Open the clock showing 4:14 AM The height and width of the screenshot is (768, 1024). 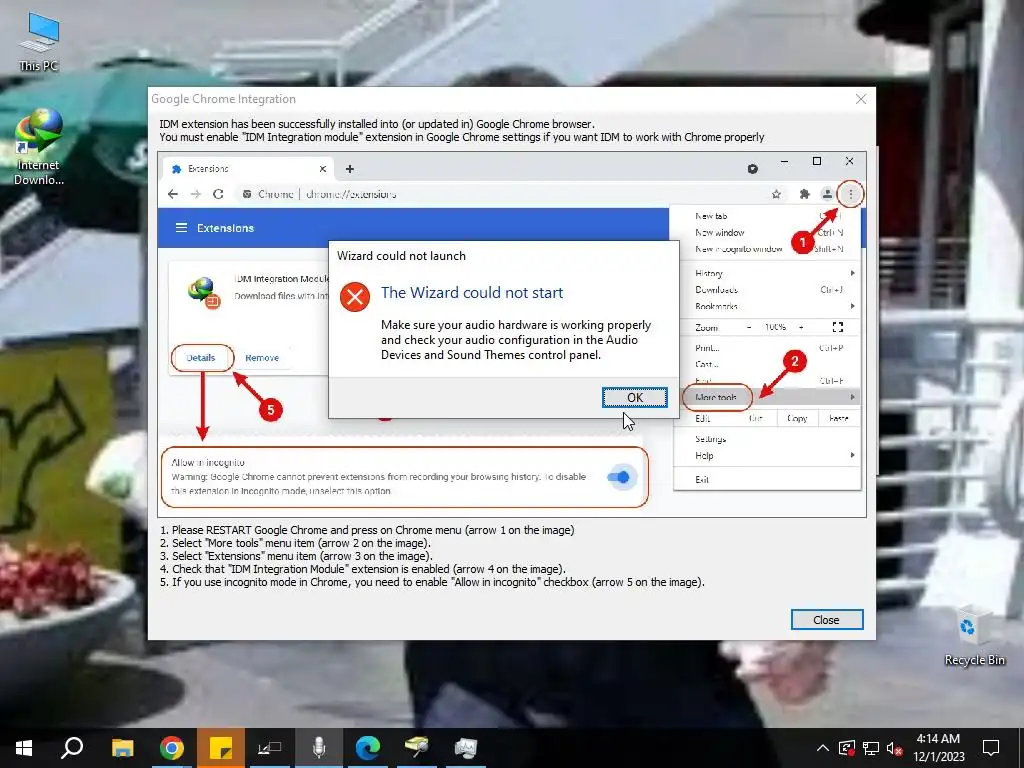tap(938, 748)
